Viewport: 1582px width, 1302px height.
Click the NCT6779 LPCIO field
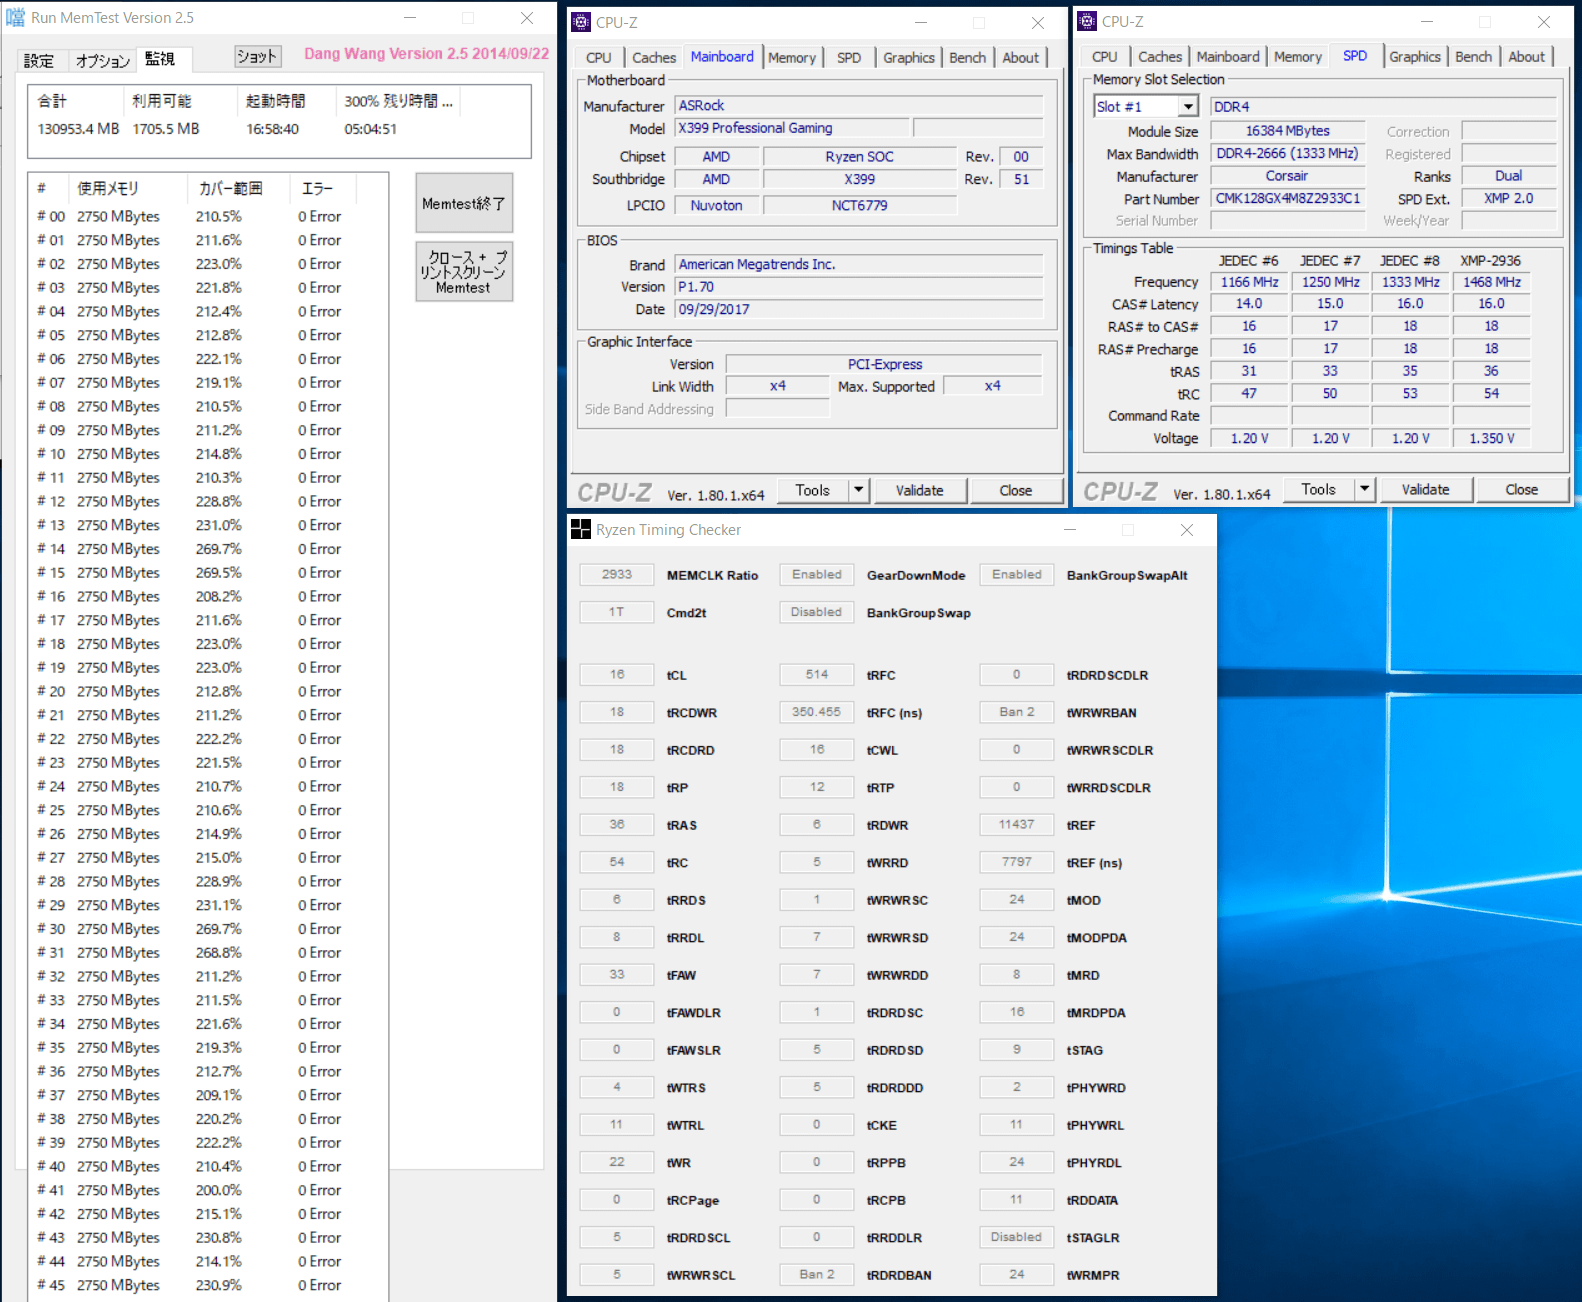tap(860, 205)
